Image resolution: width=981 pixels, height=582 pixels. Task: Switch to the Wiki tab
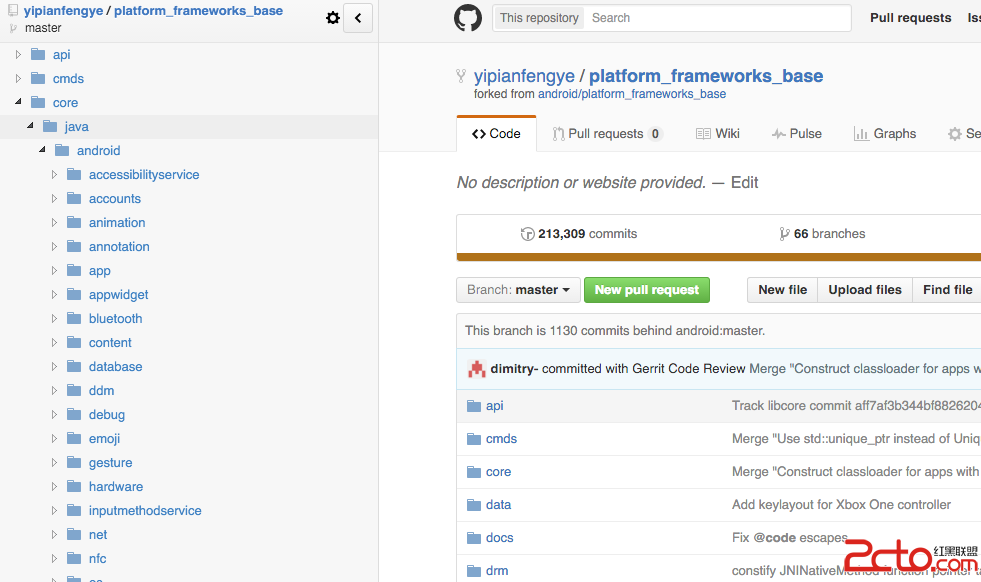coord(717,134)
